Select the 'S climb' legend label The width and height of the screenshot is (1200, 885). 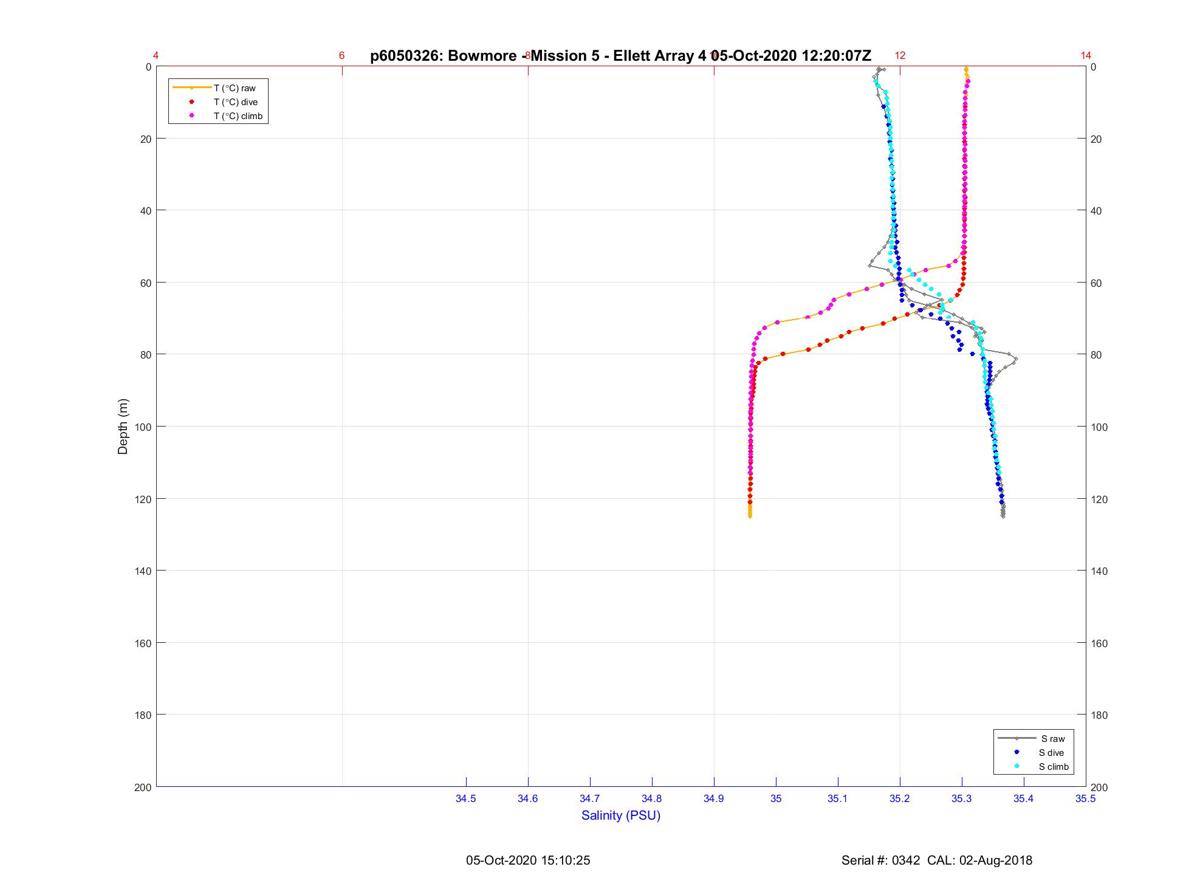1055,766
